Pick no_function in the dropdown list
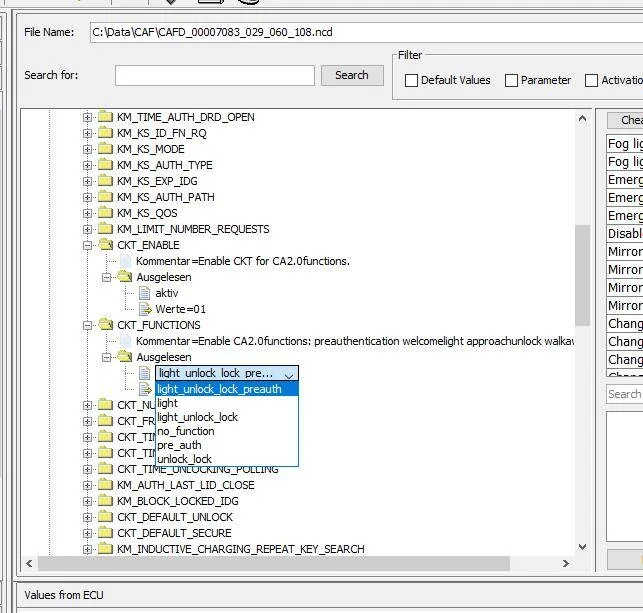 (227, 431)
